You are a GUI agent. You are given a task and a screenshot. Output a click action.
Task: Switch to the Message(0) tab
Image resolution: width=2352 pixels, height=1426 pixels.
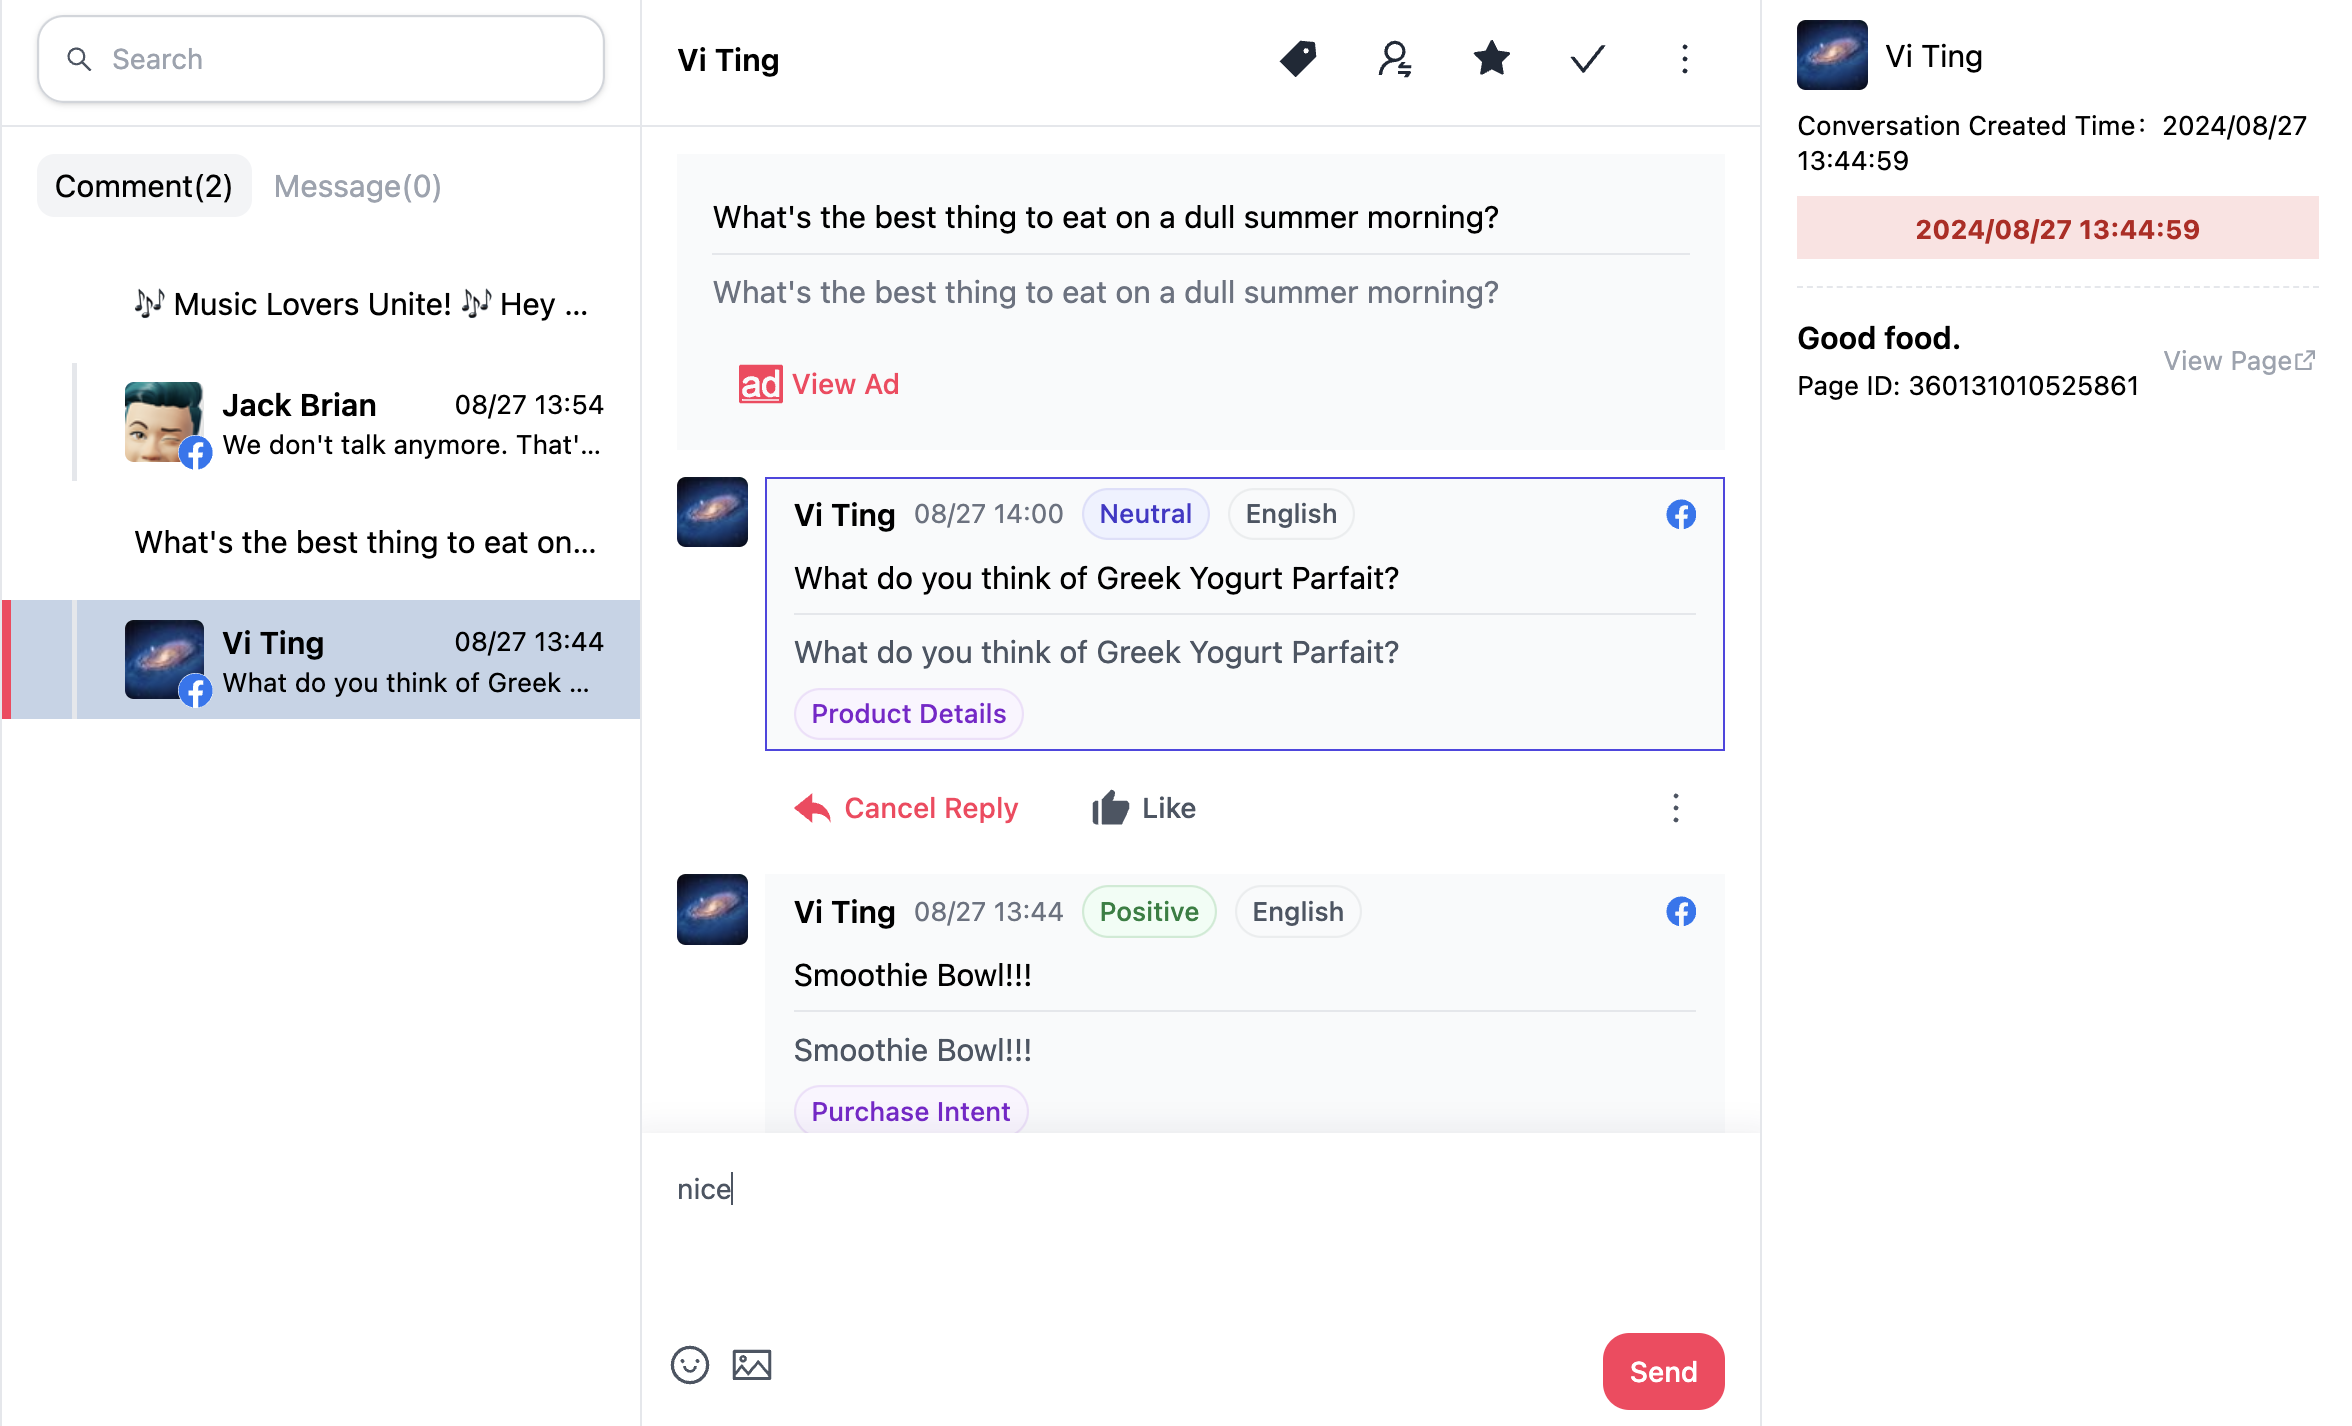click(x=357, y=186)
